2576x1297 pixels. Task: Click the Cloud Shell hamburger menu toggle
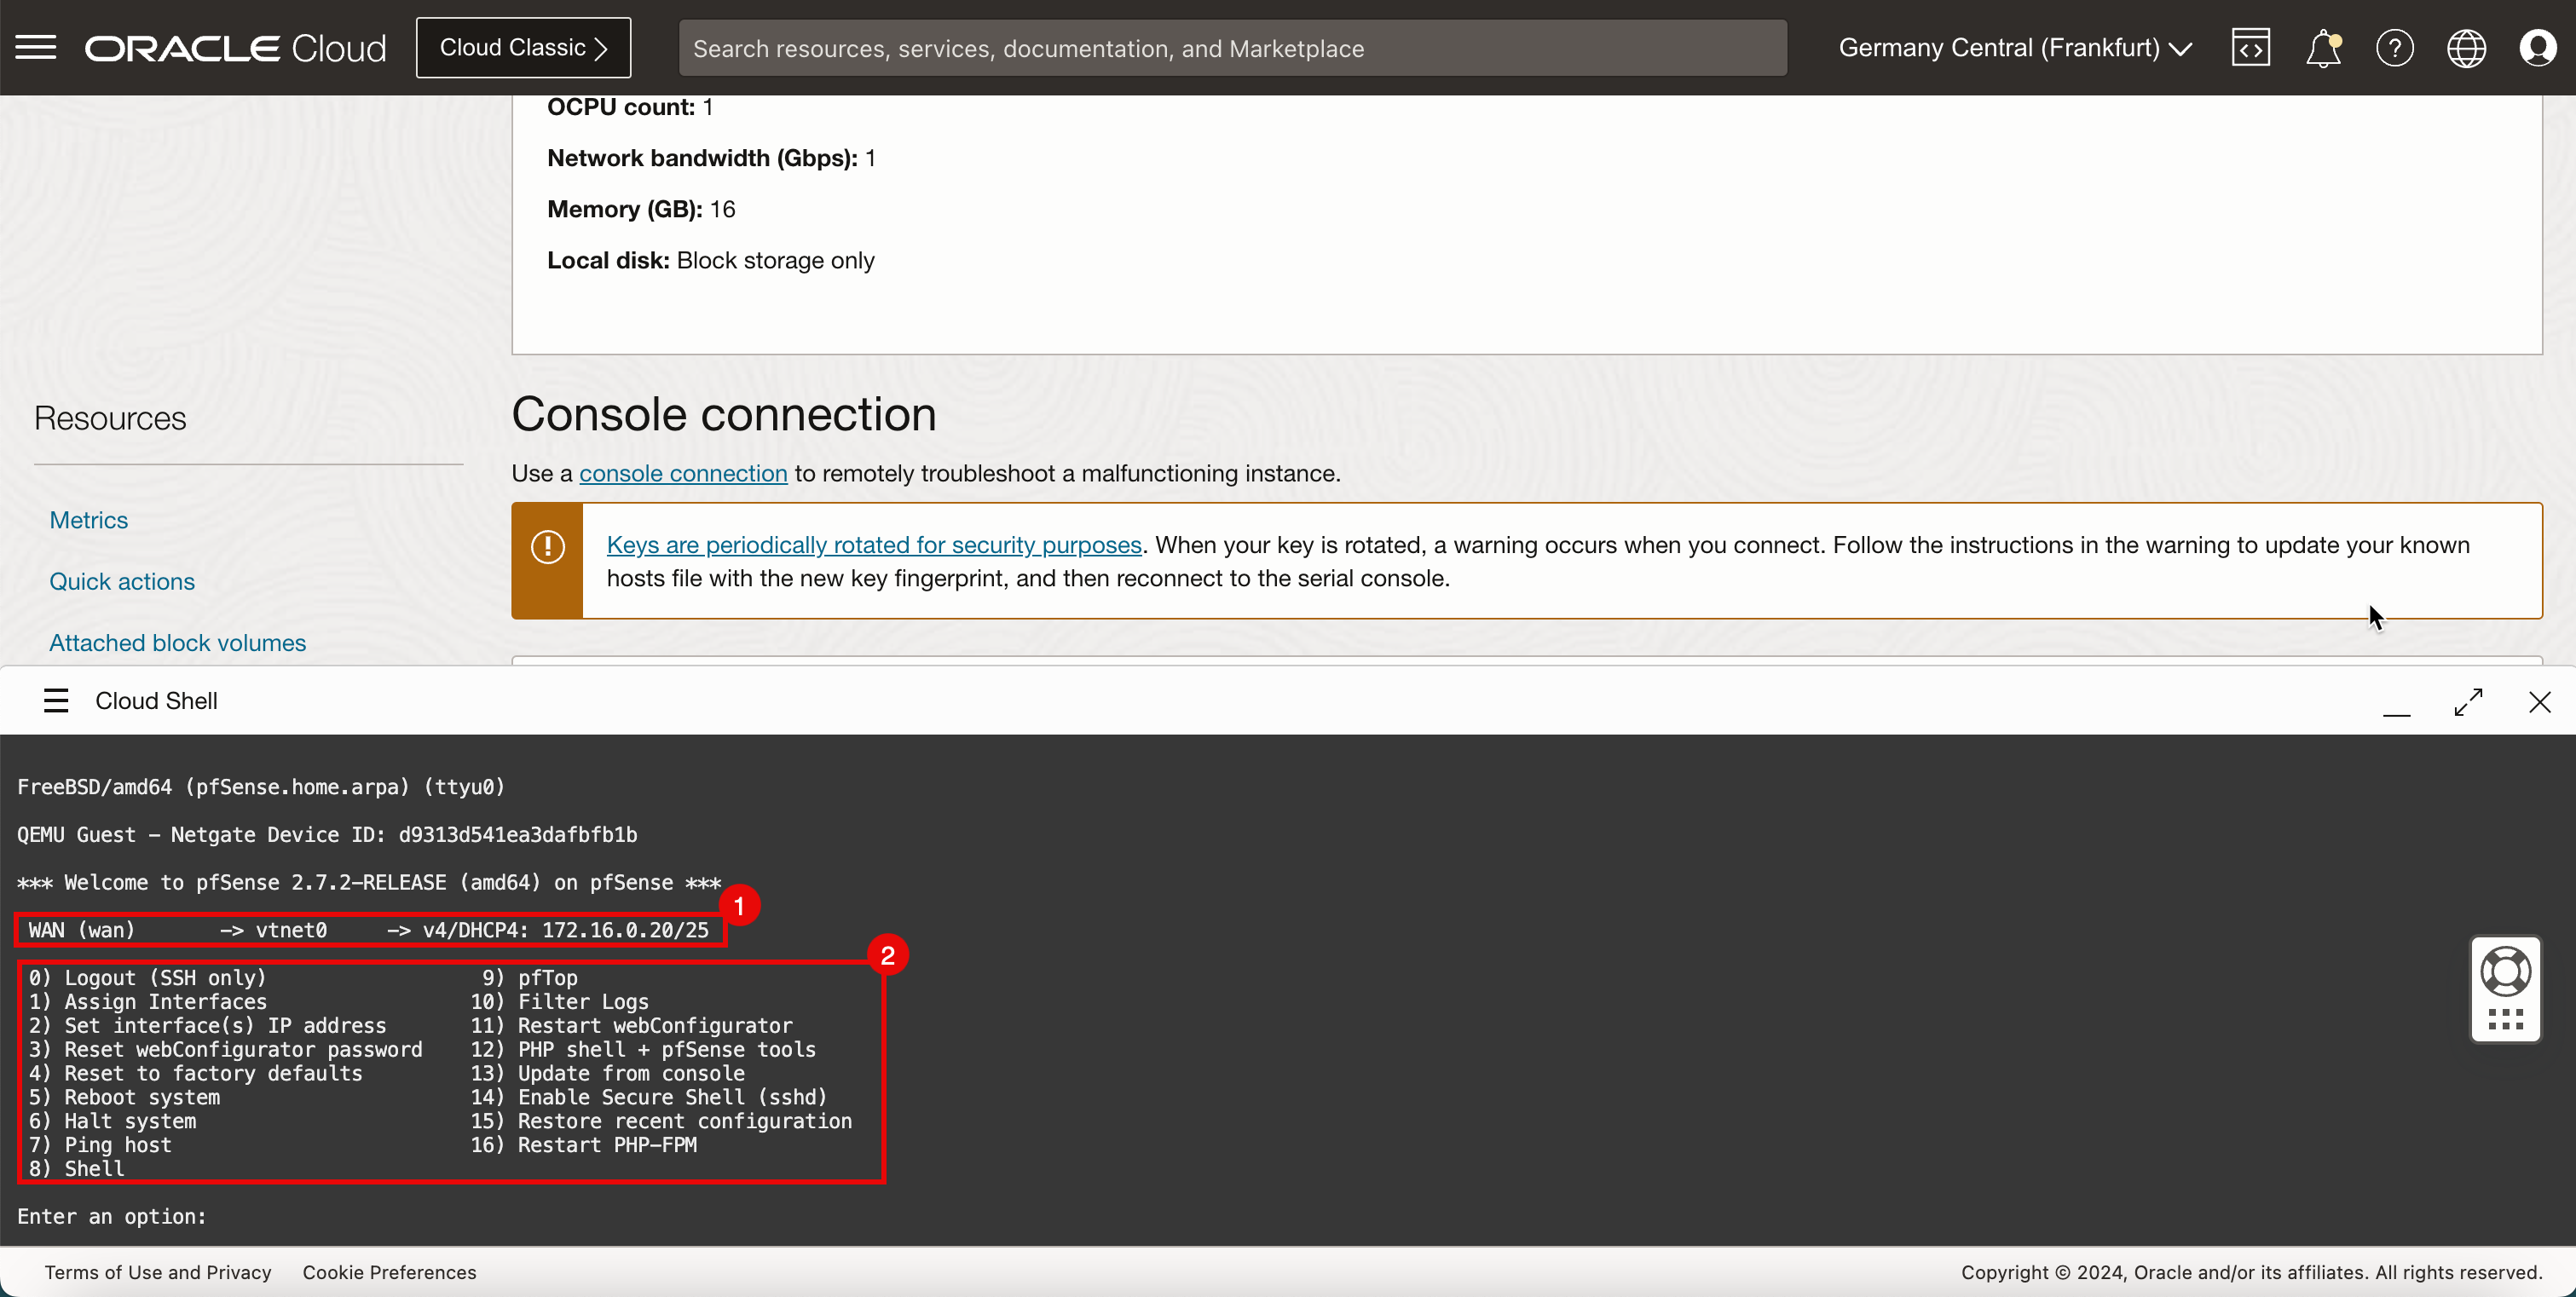click(x=56, y=700)
